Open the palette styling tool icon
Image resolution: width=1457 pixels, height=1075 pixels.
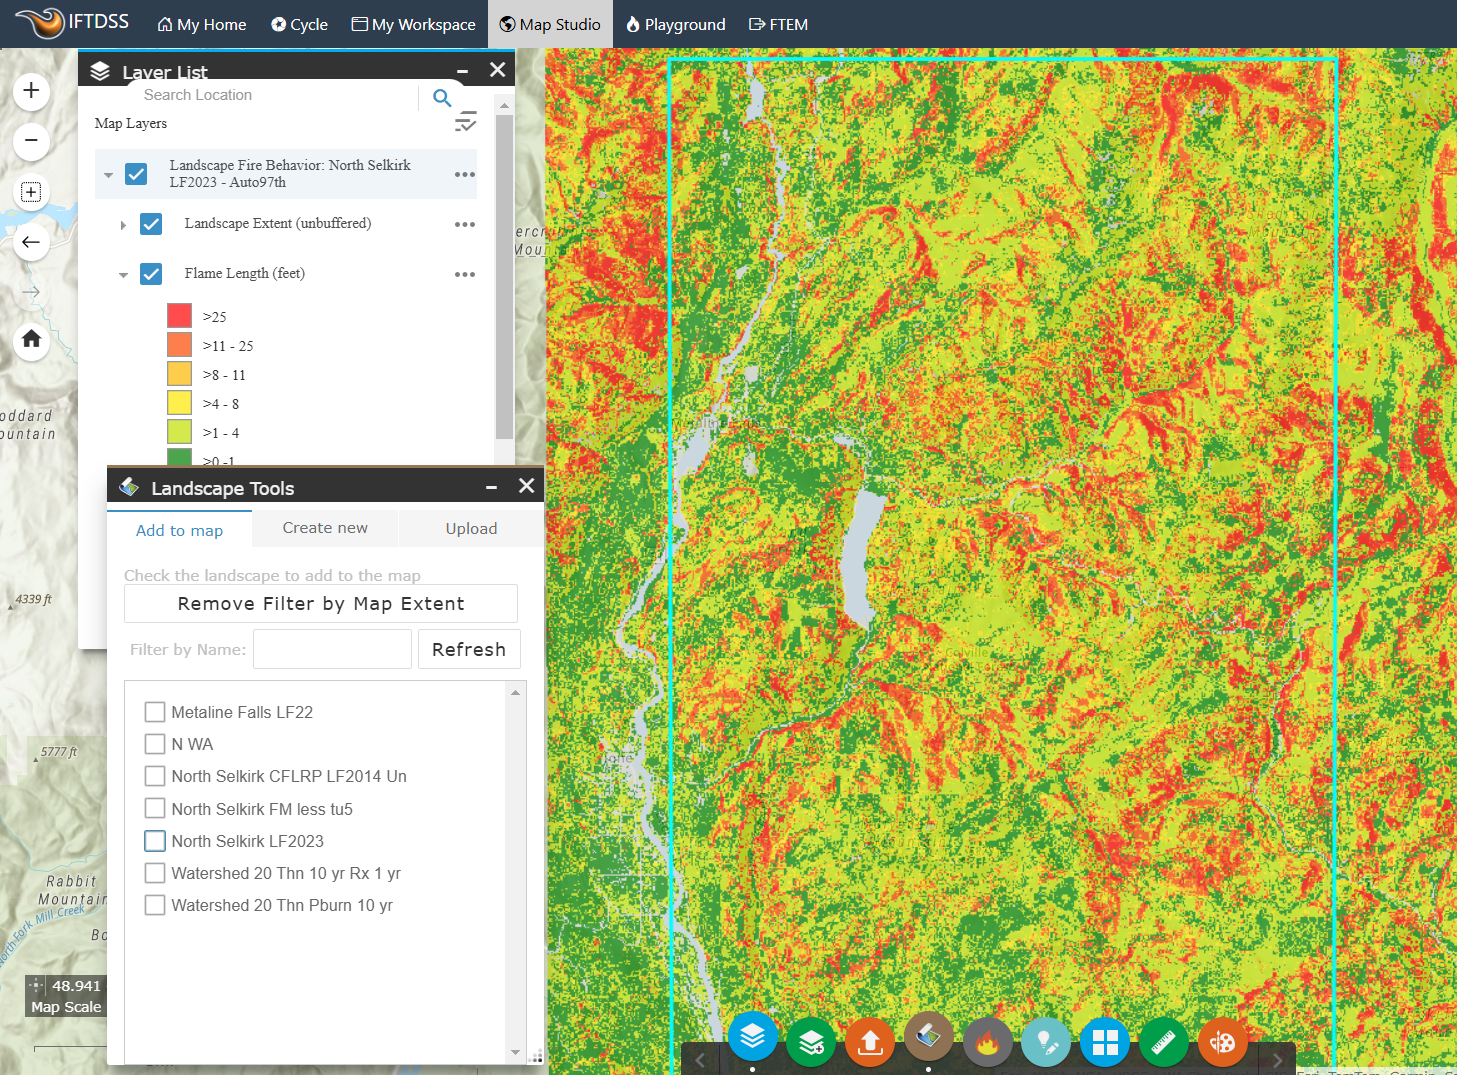(x=1223, y=1041)
